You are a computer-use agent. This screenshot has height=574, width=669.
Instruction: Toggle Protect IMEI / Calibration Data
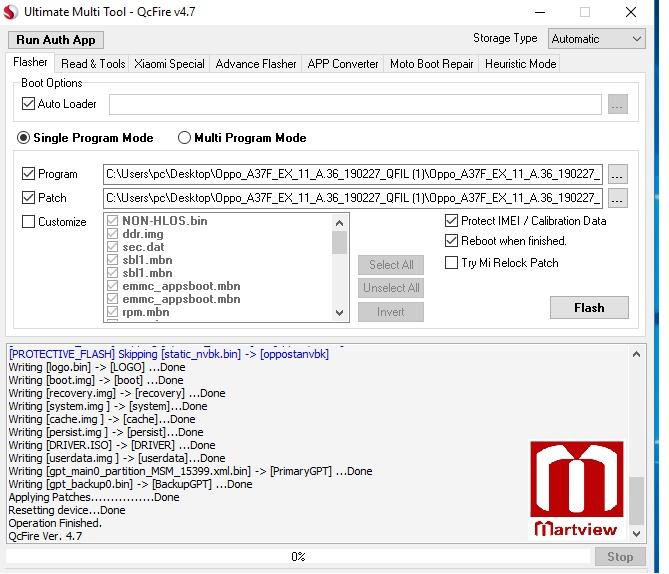pyautogui.click(x=451, y=221)
